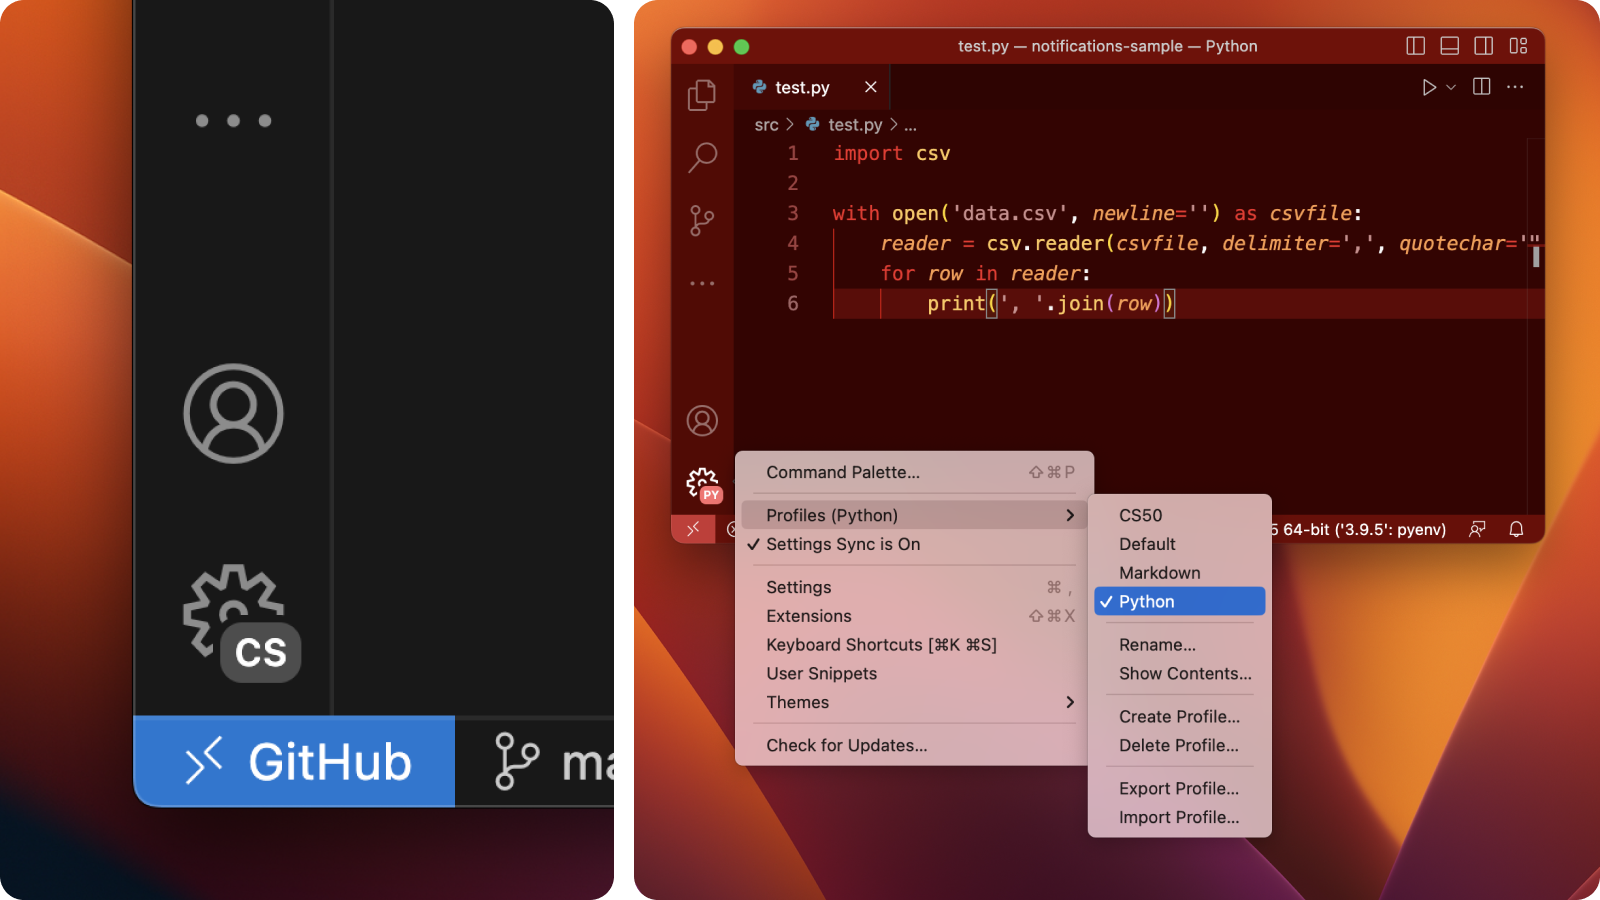This screenshot has height=900, width=1600.
Task: Open Command Palette from the menu
Action: (x=843, y=472)
